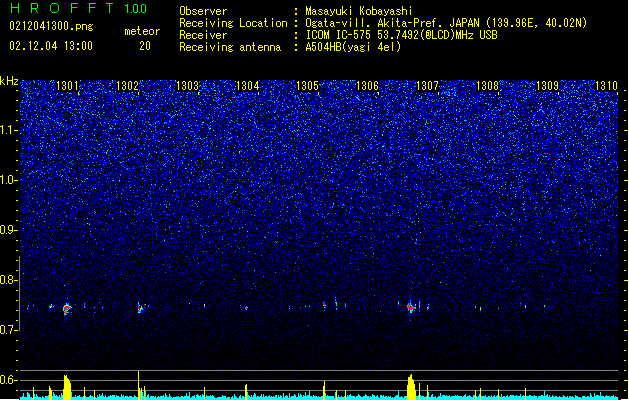Screen dimensions: 629x400
Task: Click the strong meteor echo before 1307
Action: 410,308
